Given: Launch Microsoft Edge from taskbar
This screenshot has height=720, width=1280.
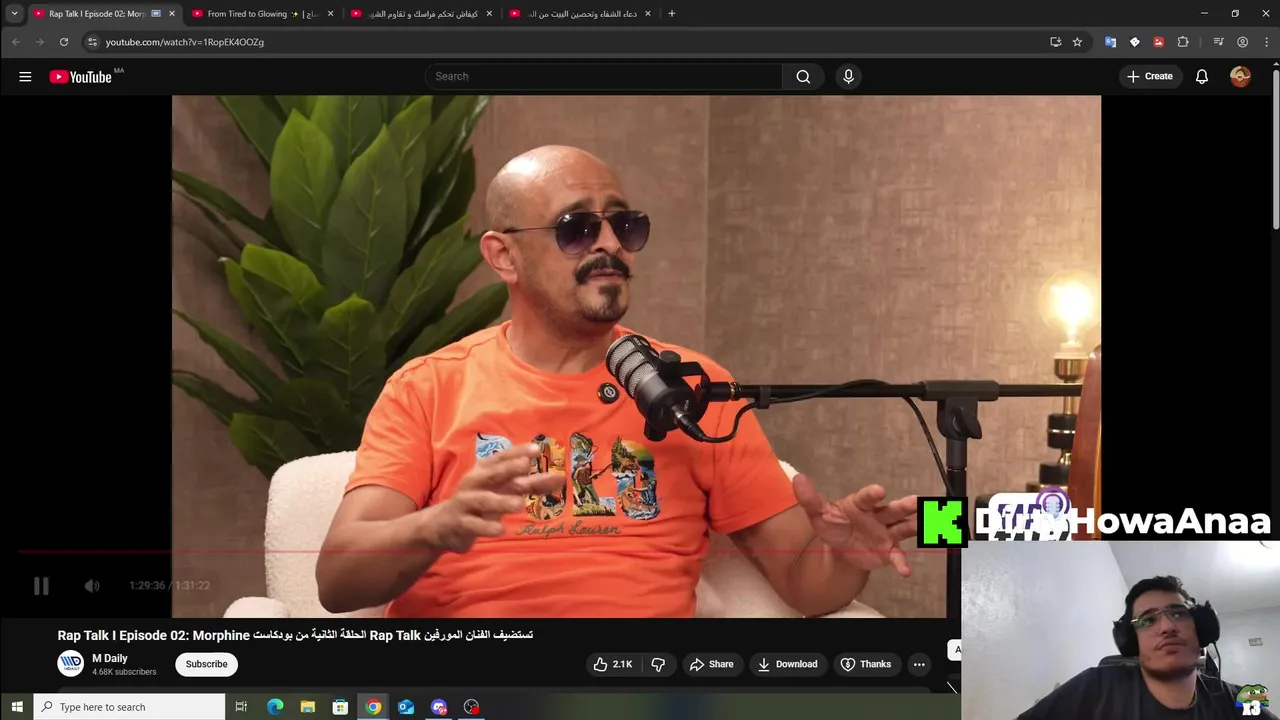Looking at the screenshot, I should click(x=275, y=707).
